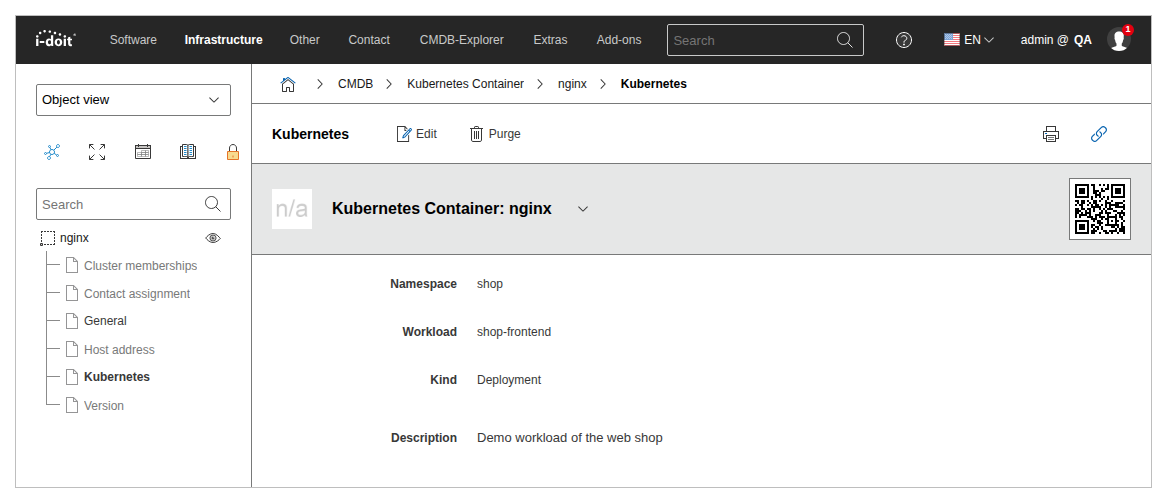The height and width of the screenshot is (503, 1167).
Task: Open the Contact menu
Action: click(x=369, y=40)
